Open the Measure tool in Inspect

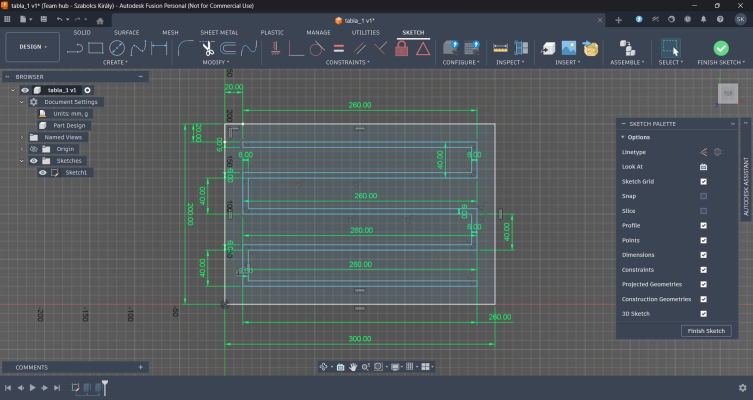pos(501,47)
